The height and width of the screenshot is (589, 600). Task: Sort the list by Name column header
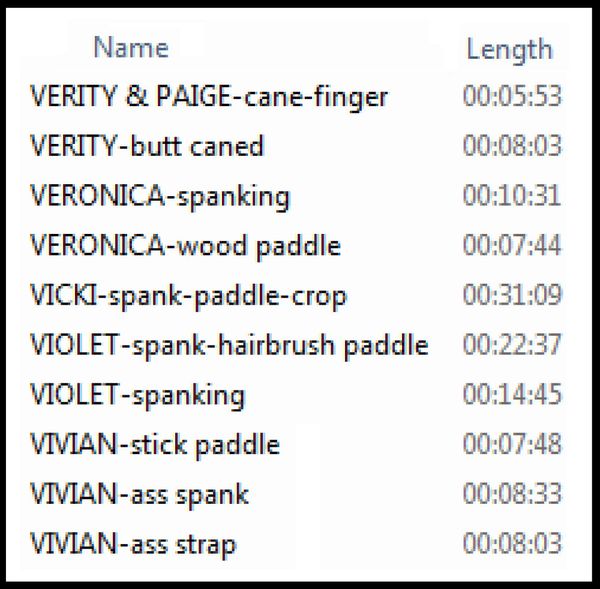click(131, 48)
